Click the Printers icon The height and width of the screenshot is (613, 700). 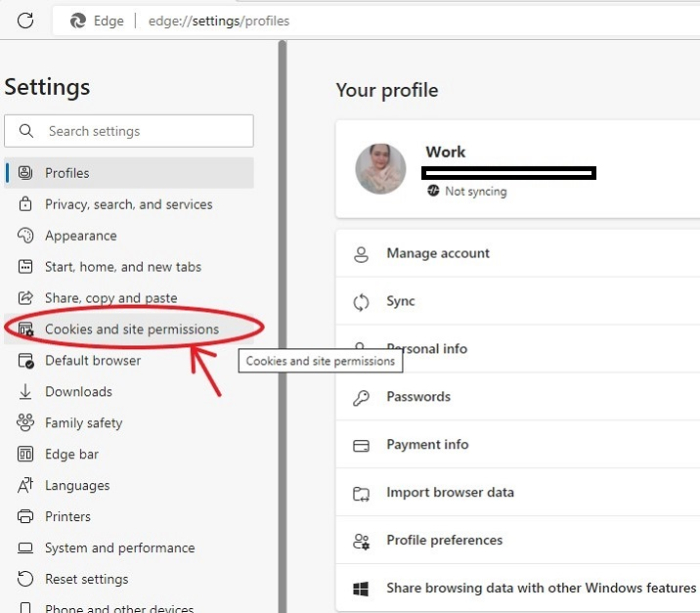(25, 516)
